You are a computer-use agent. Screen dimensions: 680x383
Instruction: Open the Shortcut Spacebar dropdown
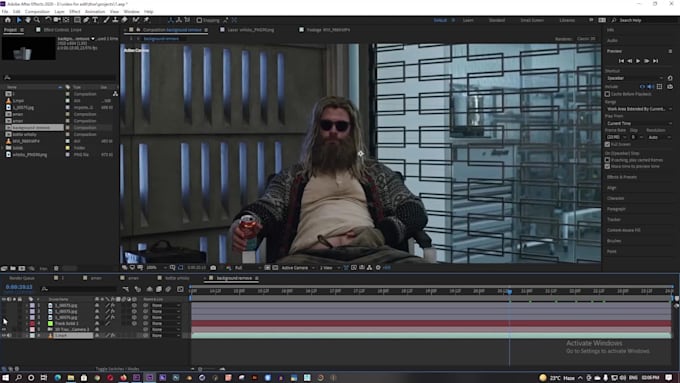(x=635, y=78)
